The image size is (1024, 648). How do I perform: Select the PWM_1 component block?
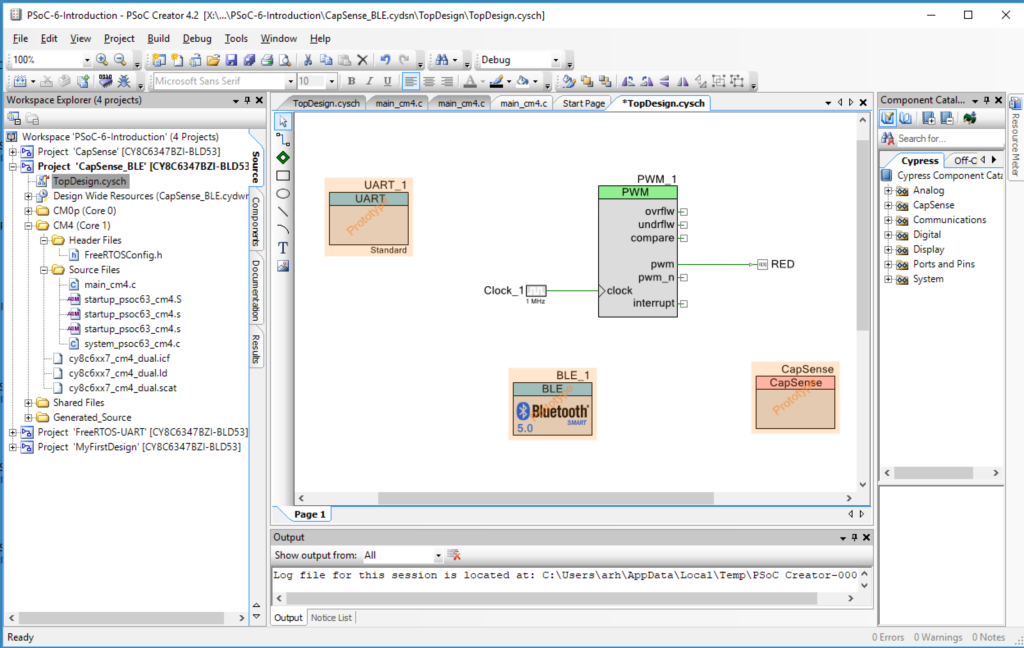click(637, 251)
